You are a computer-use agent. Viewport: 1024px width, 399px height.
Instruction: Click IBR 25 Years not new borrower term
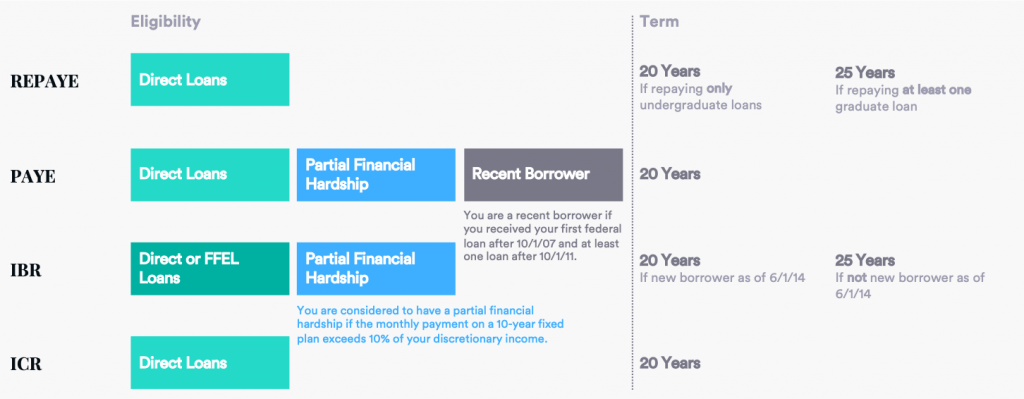pyautogui.click(x=910, y=276)
